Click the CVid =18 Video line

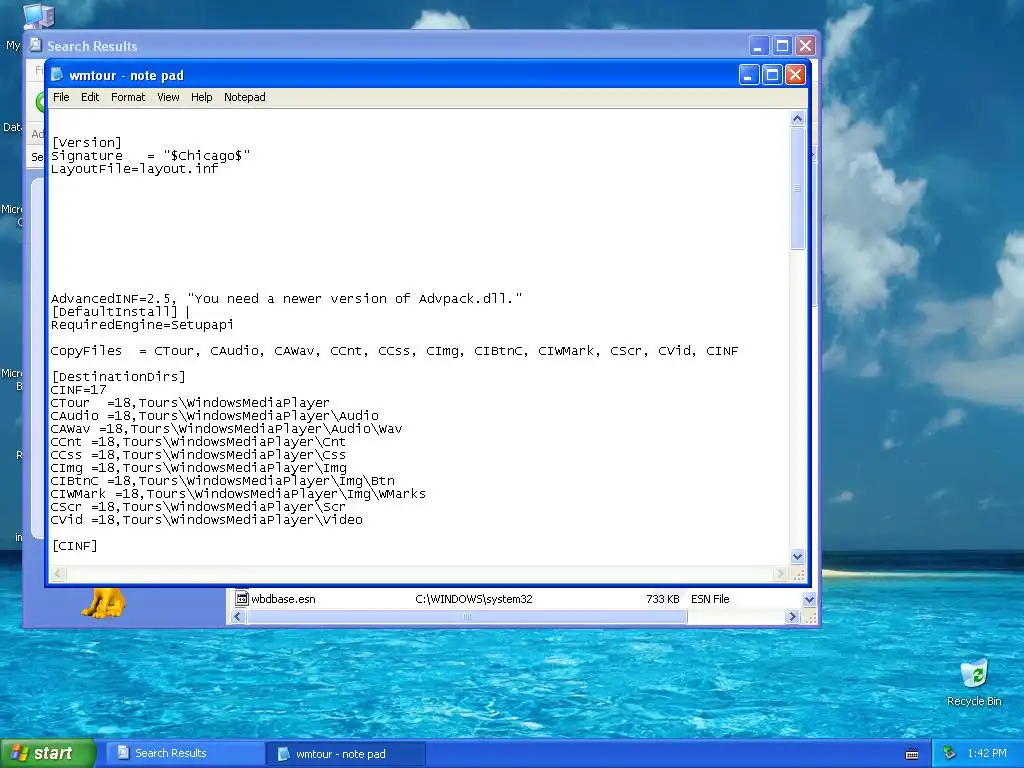[x=206, y=520]
